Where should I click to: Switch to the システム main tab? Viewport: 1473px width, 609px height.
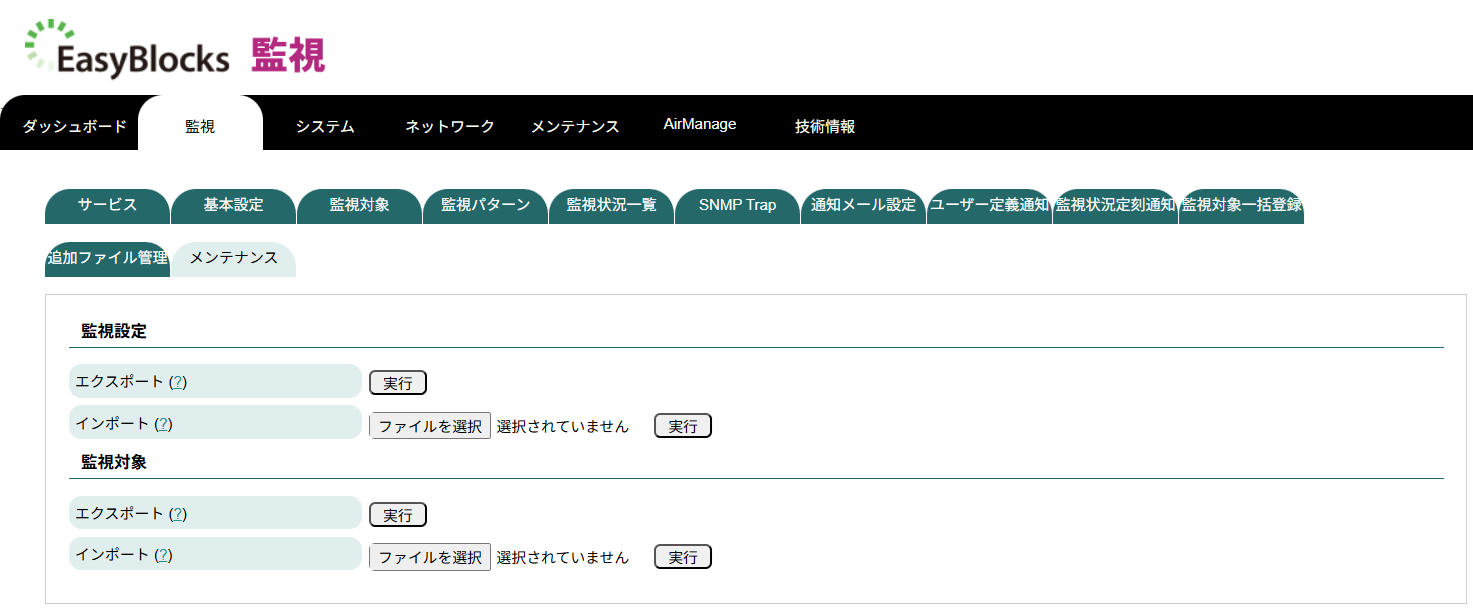(325, 126)
